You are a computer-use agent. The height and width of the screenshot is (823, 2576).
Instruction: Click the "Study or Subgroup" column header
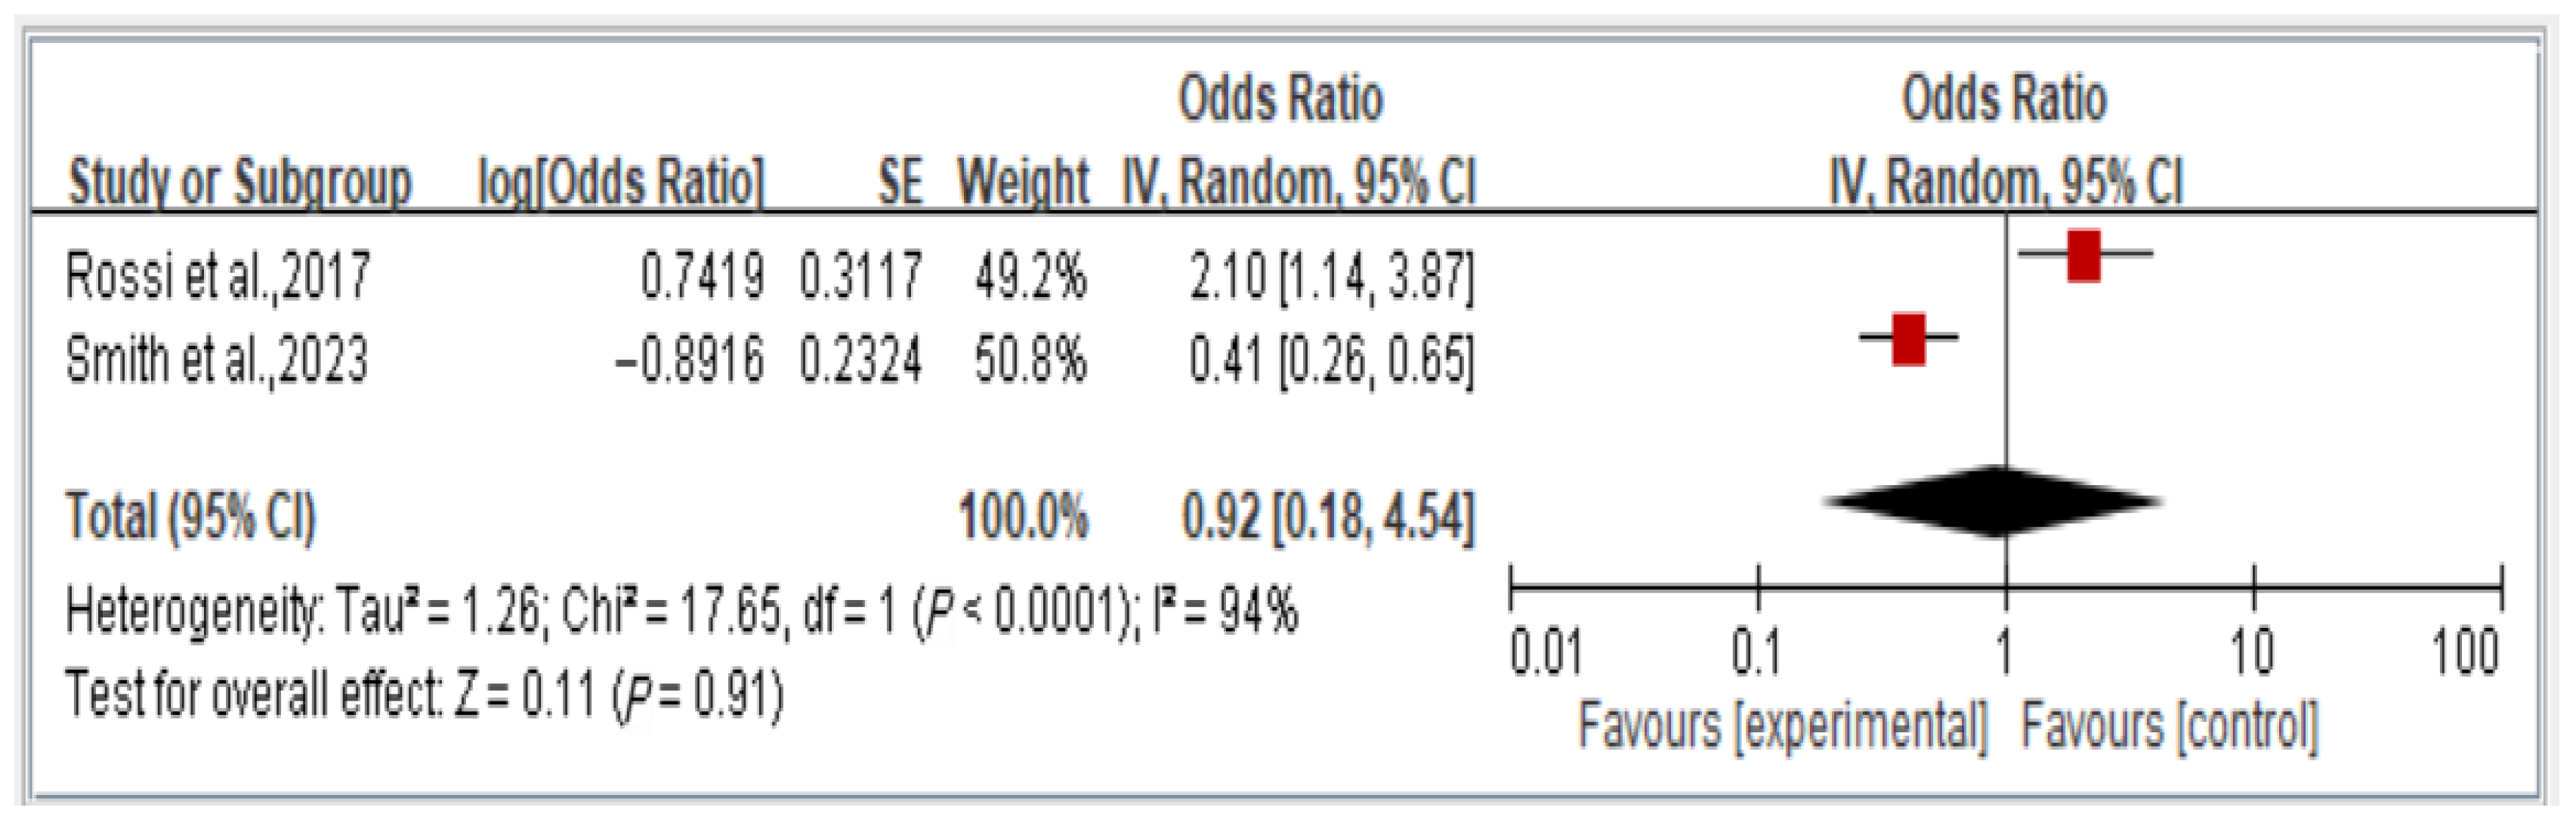pyautogui.click(x=239, y=183)
